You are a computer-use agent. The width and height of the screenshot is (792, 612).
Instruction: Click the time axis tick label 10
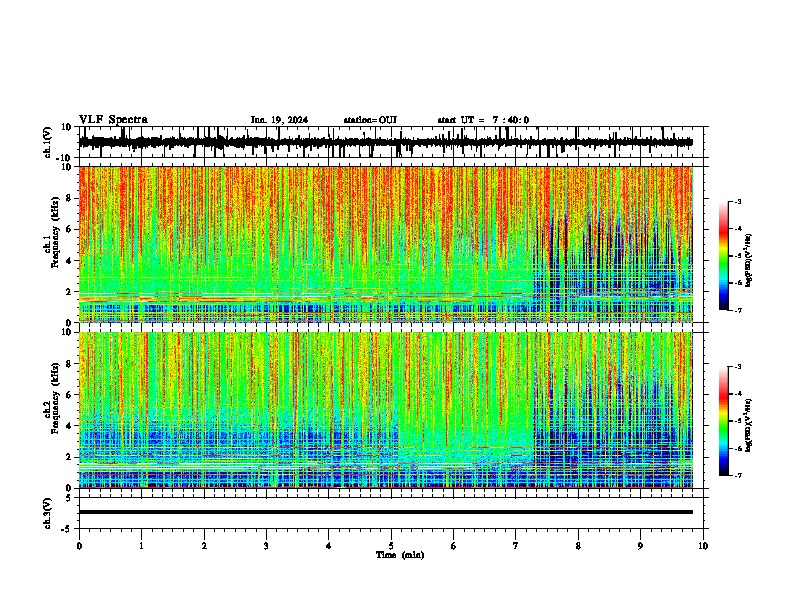pos(703,546)
